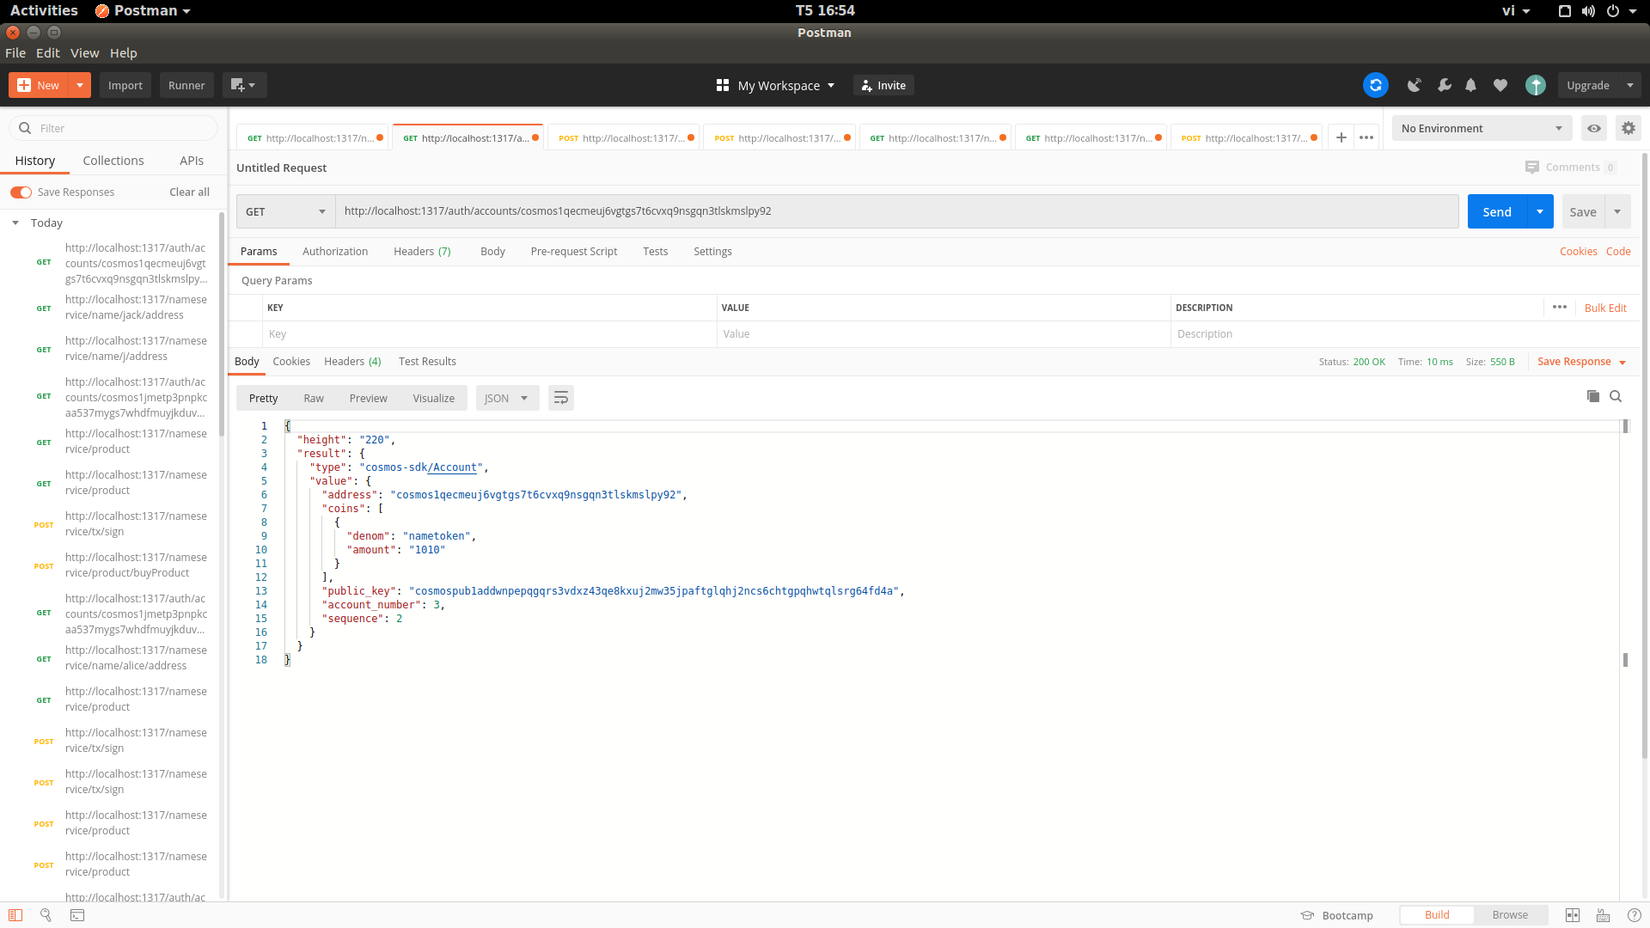
Task: Open find and replace icon
Action: (46, 915)
